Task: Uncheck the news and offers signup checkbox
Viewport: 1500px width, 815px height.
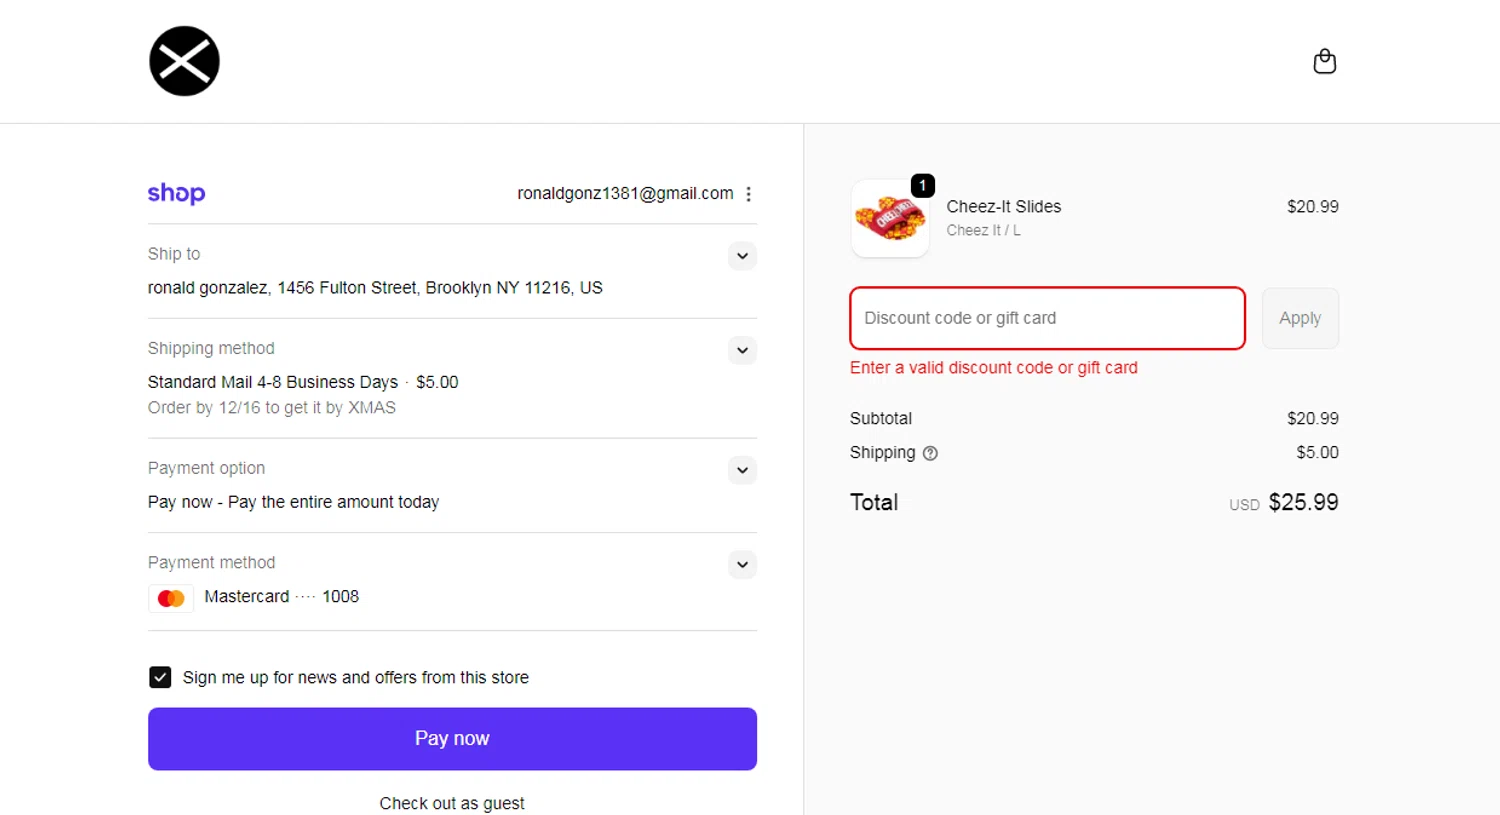Action: tap(160, 677)
